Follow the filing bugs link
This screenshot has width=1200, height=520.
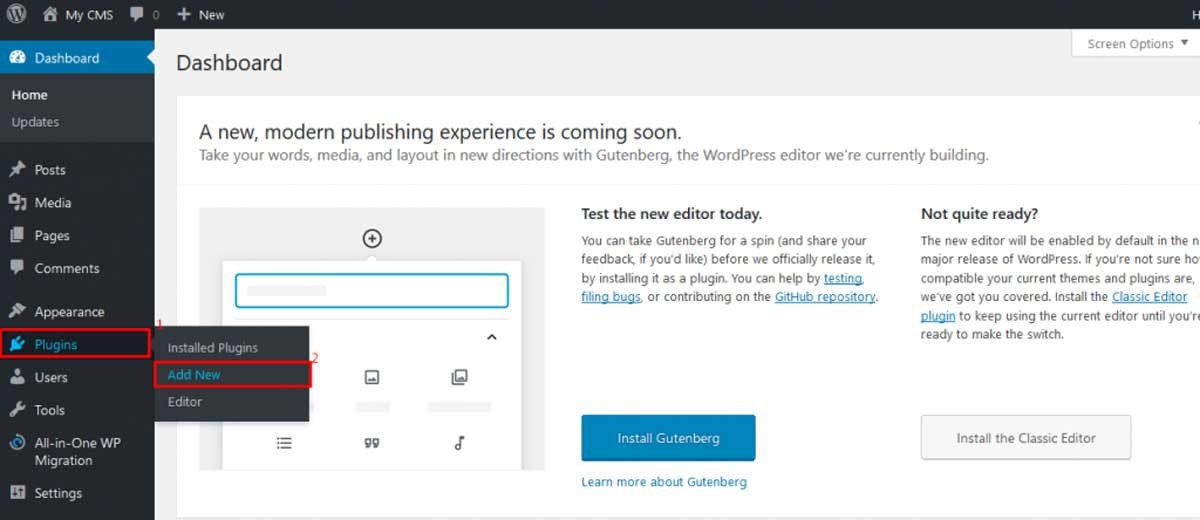[611, 297]
